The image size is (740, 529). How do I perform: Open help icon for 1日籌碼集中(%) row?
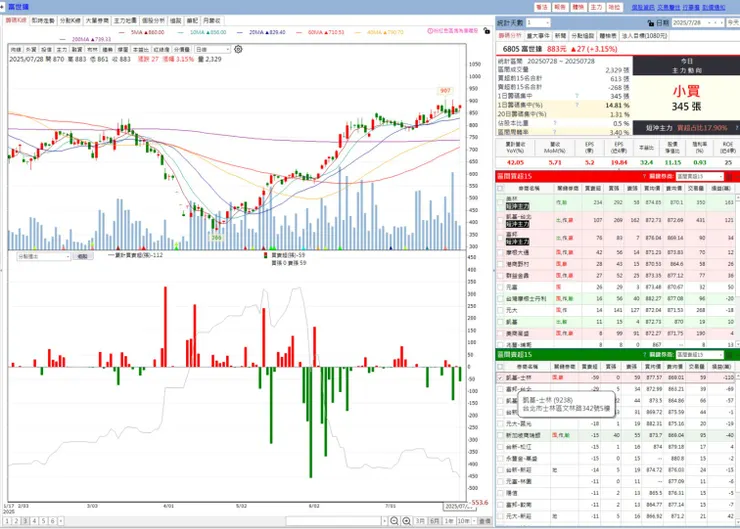point(577,105)
